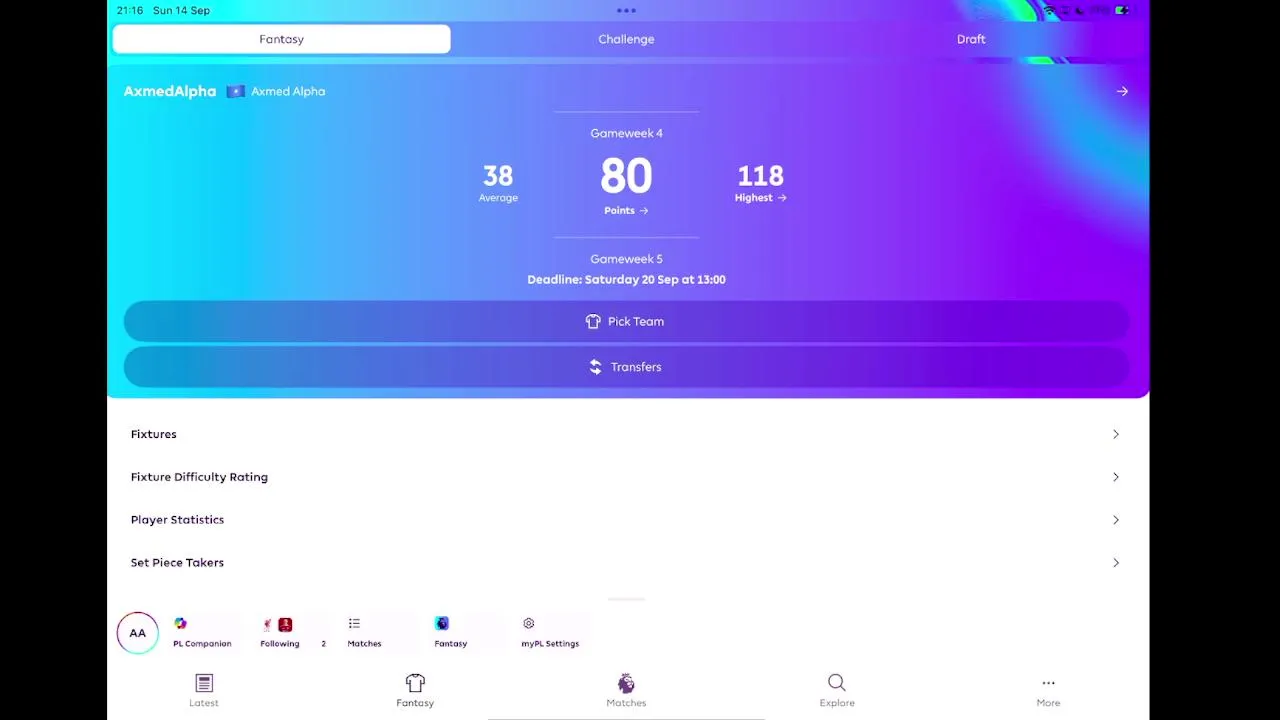
Task: Tap the 21:16 clock in the status bar
Action: 130,10
